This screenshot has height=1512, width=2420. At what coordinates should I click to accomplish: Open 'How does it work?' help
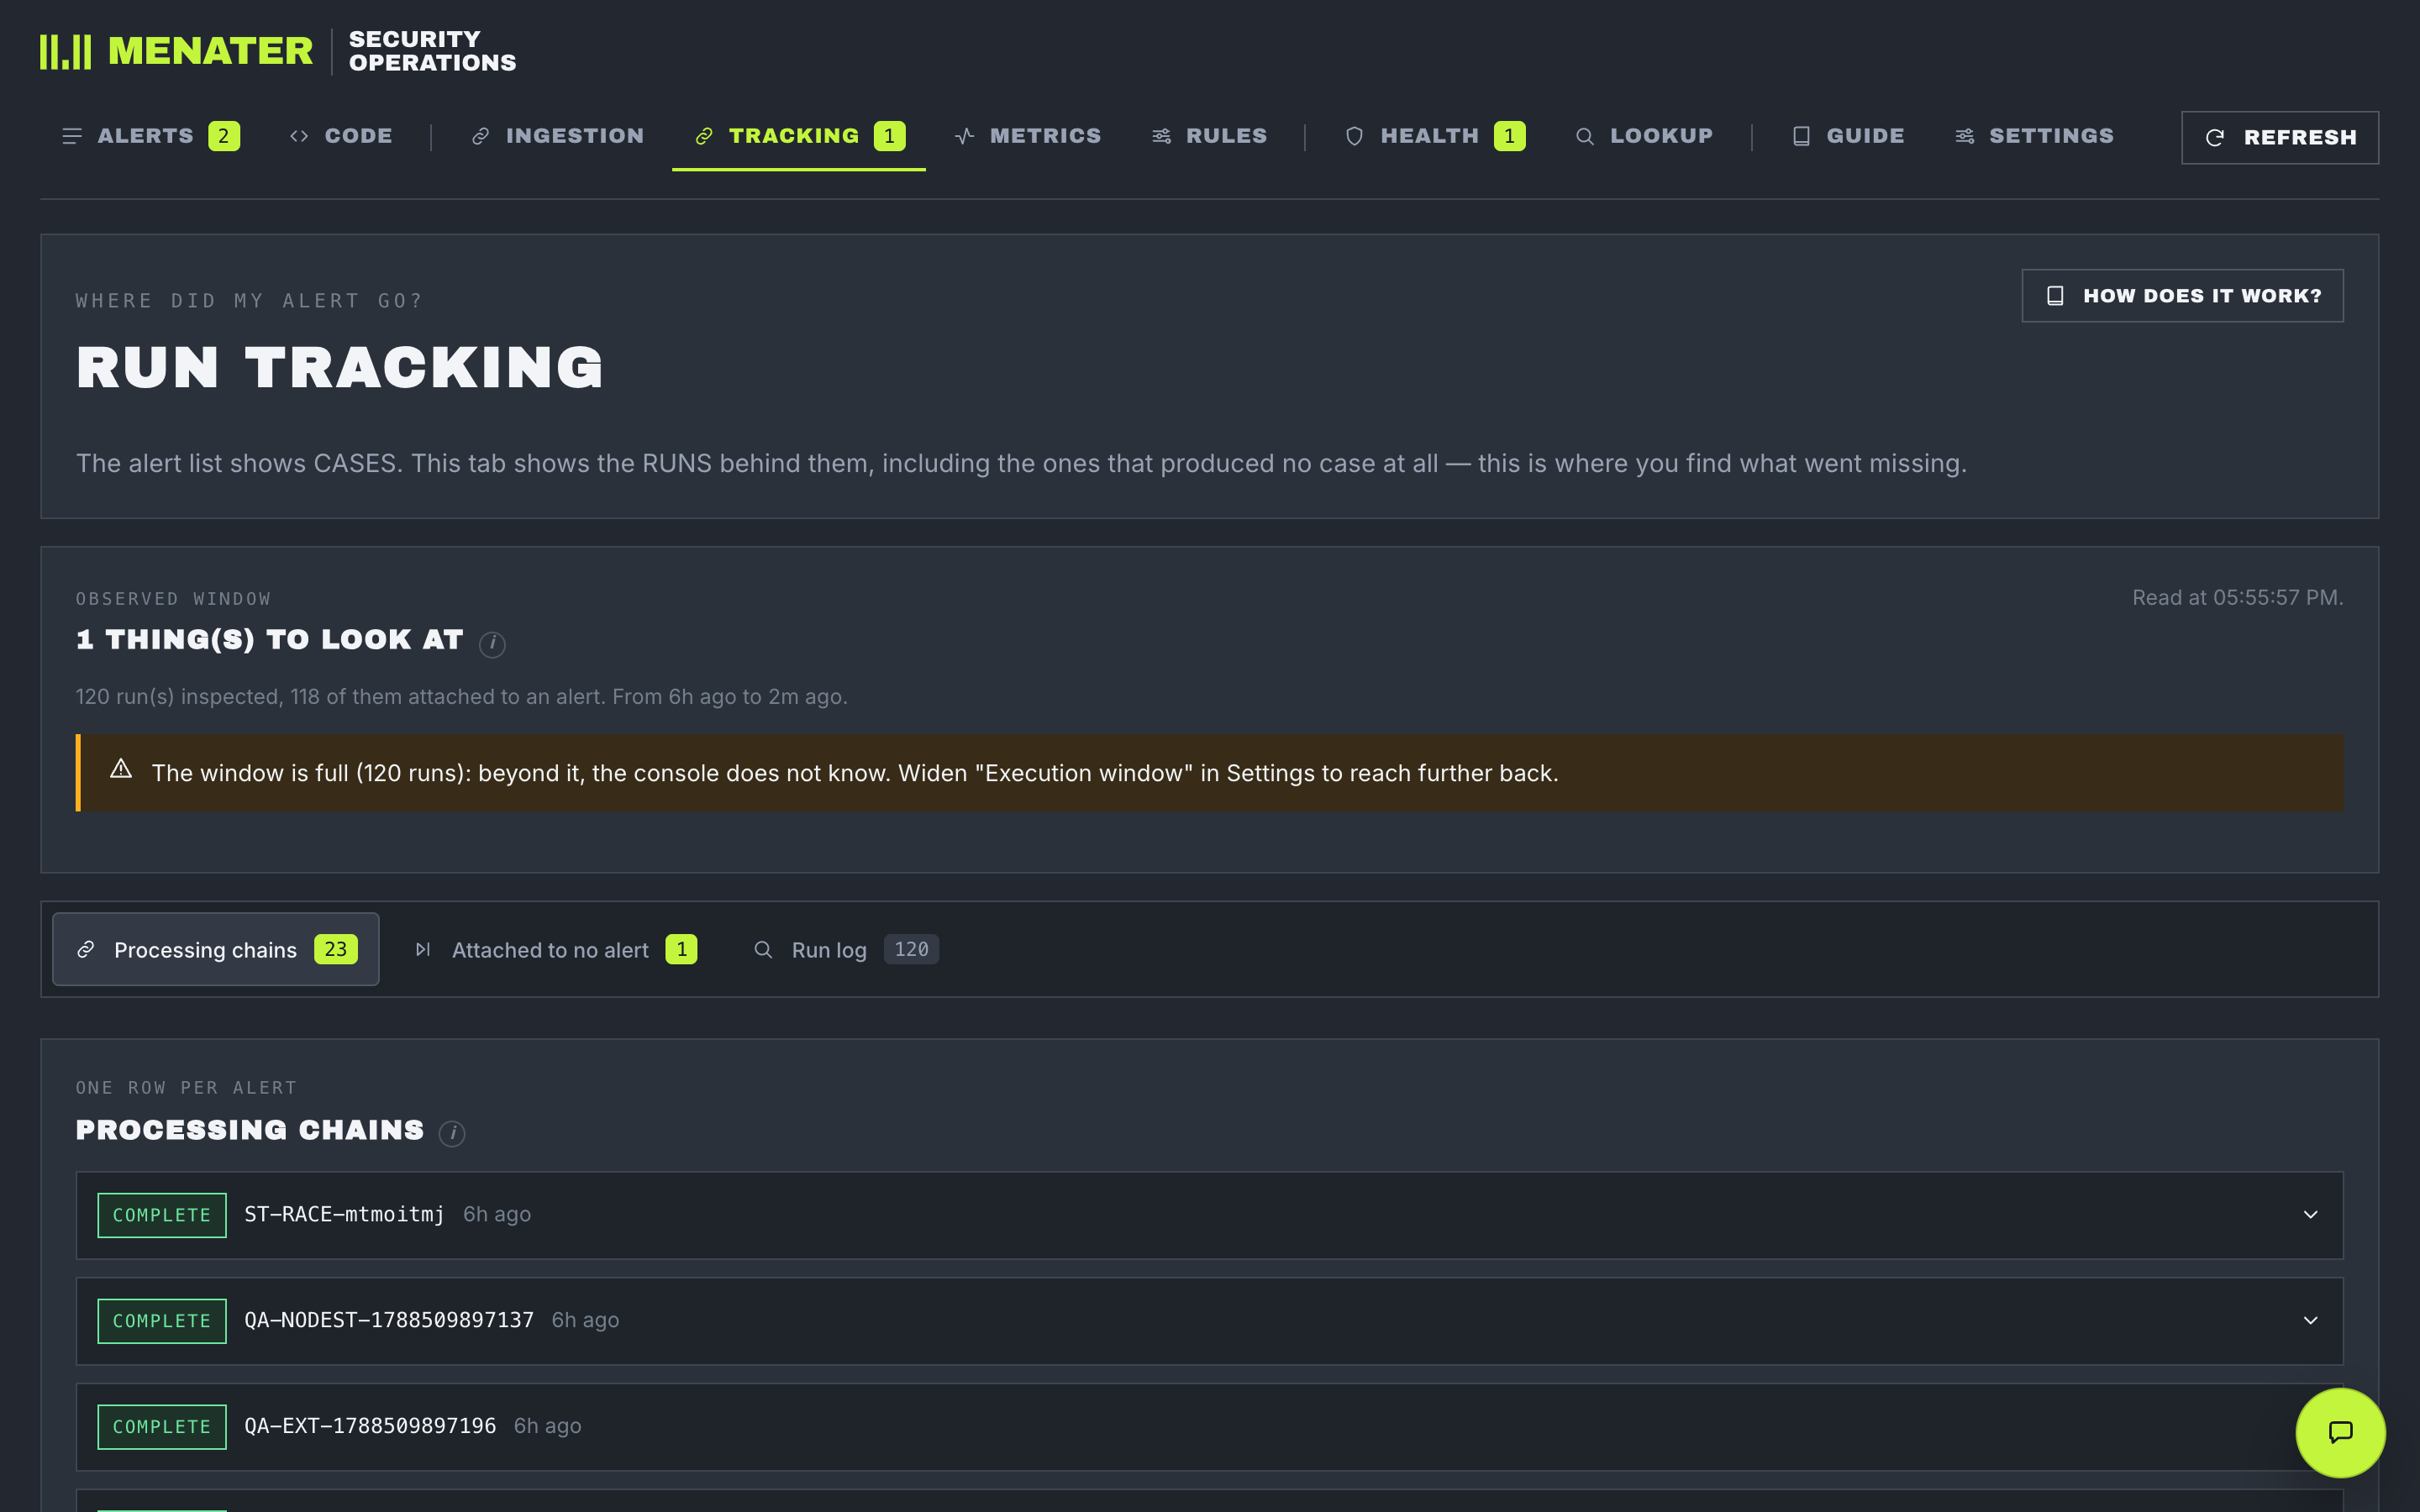2182,296
